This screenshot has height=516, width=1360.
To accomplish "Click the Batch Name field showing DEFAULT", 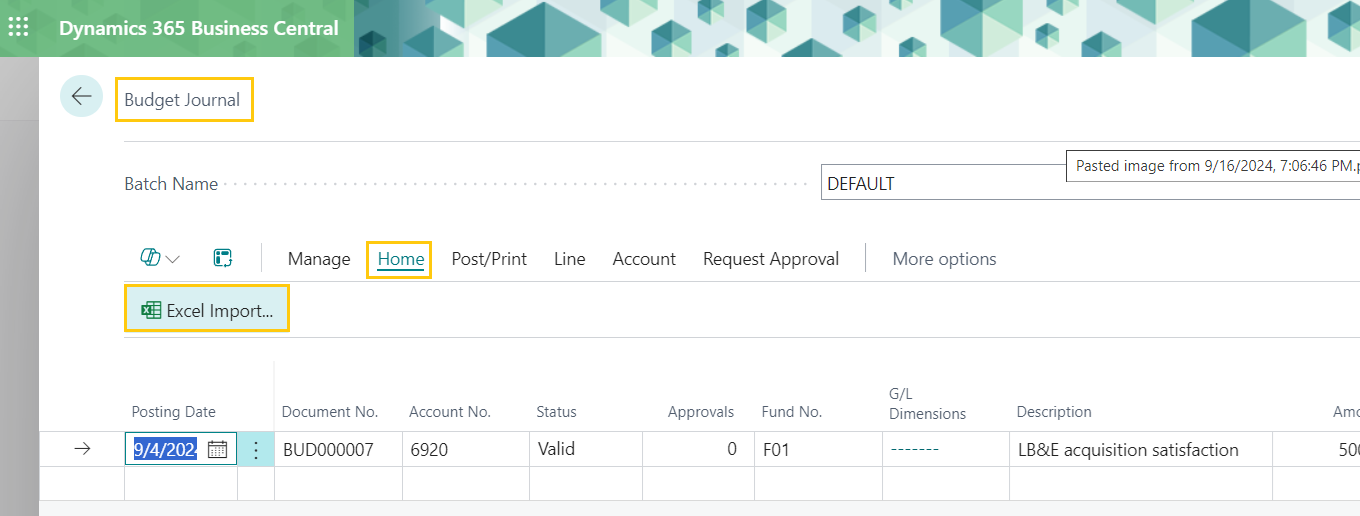I will (x=1090, y=184).
